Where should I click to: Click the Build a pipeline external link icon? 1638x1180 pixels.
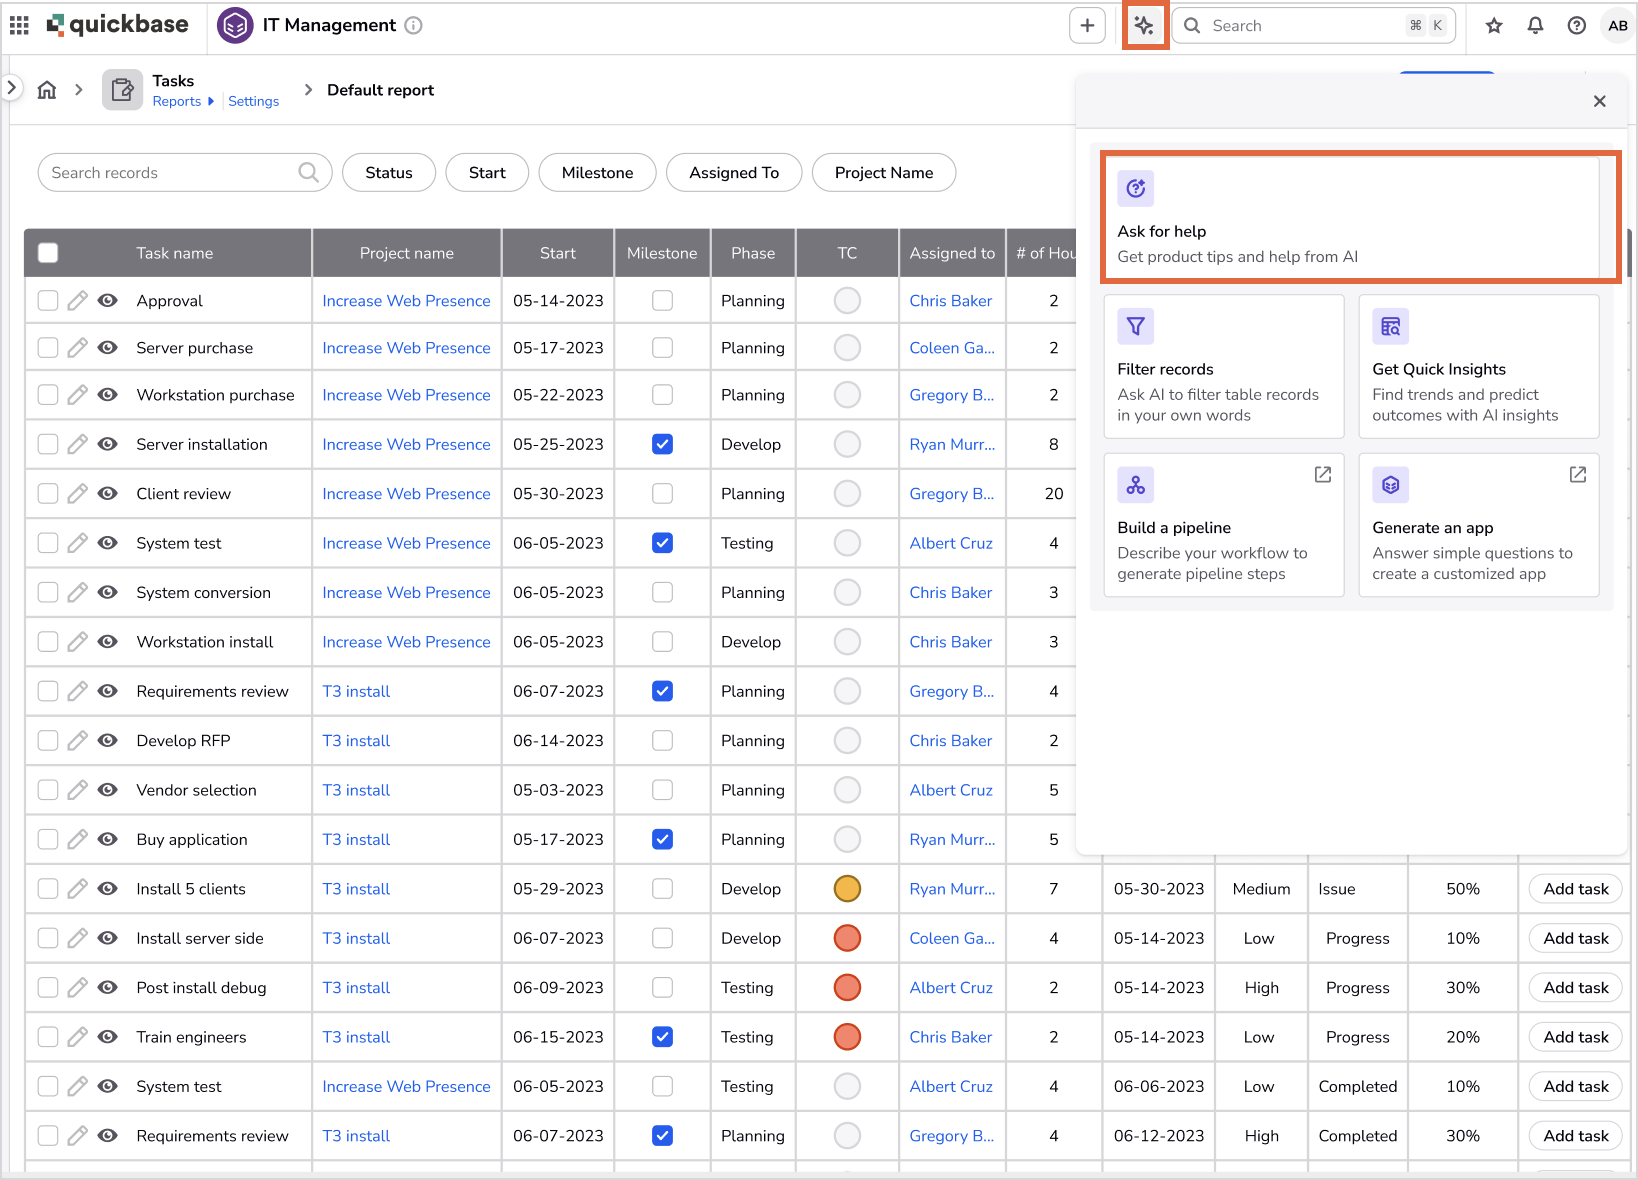[x=1322, y=475]
